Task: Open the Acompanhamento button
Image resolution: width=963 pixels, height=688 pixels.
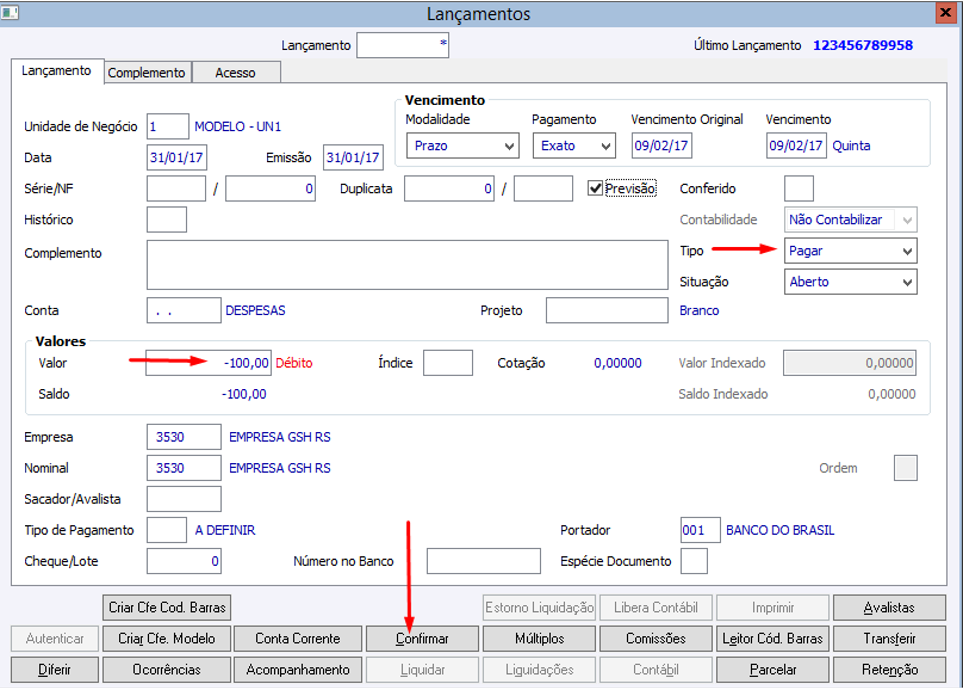Action: tap(298, 670)
